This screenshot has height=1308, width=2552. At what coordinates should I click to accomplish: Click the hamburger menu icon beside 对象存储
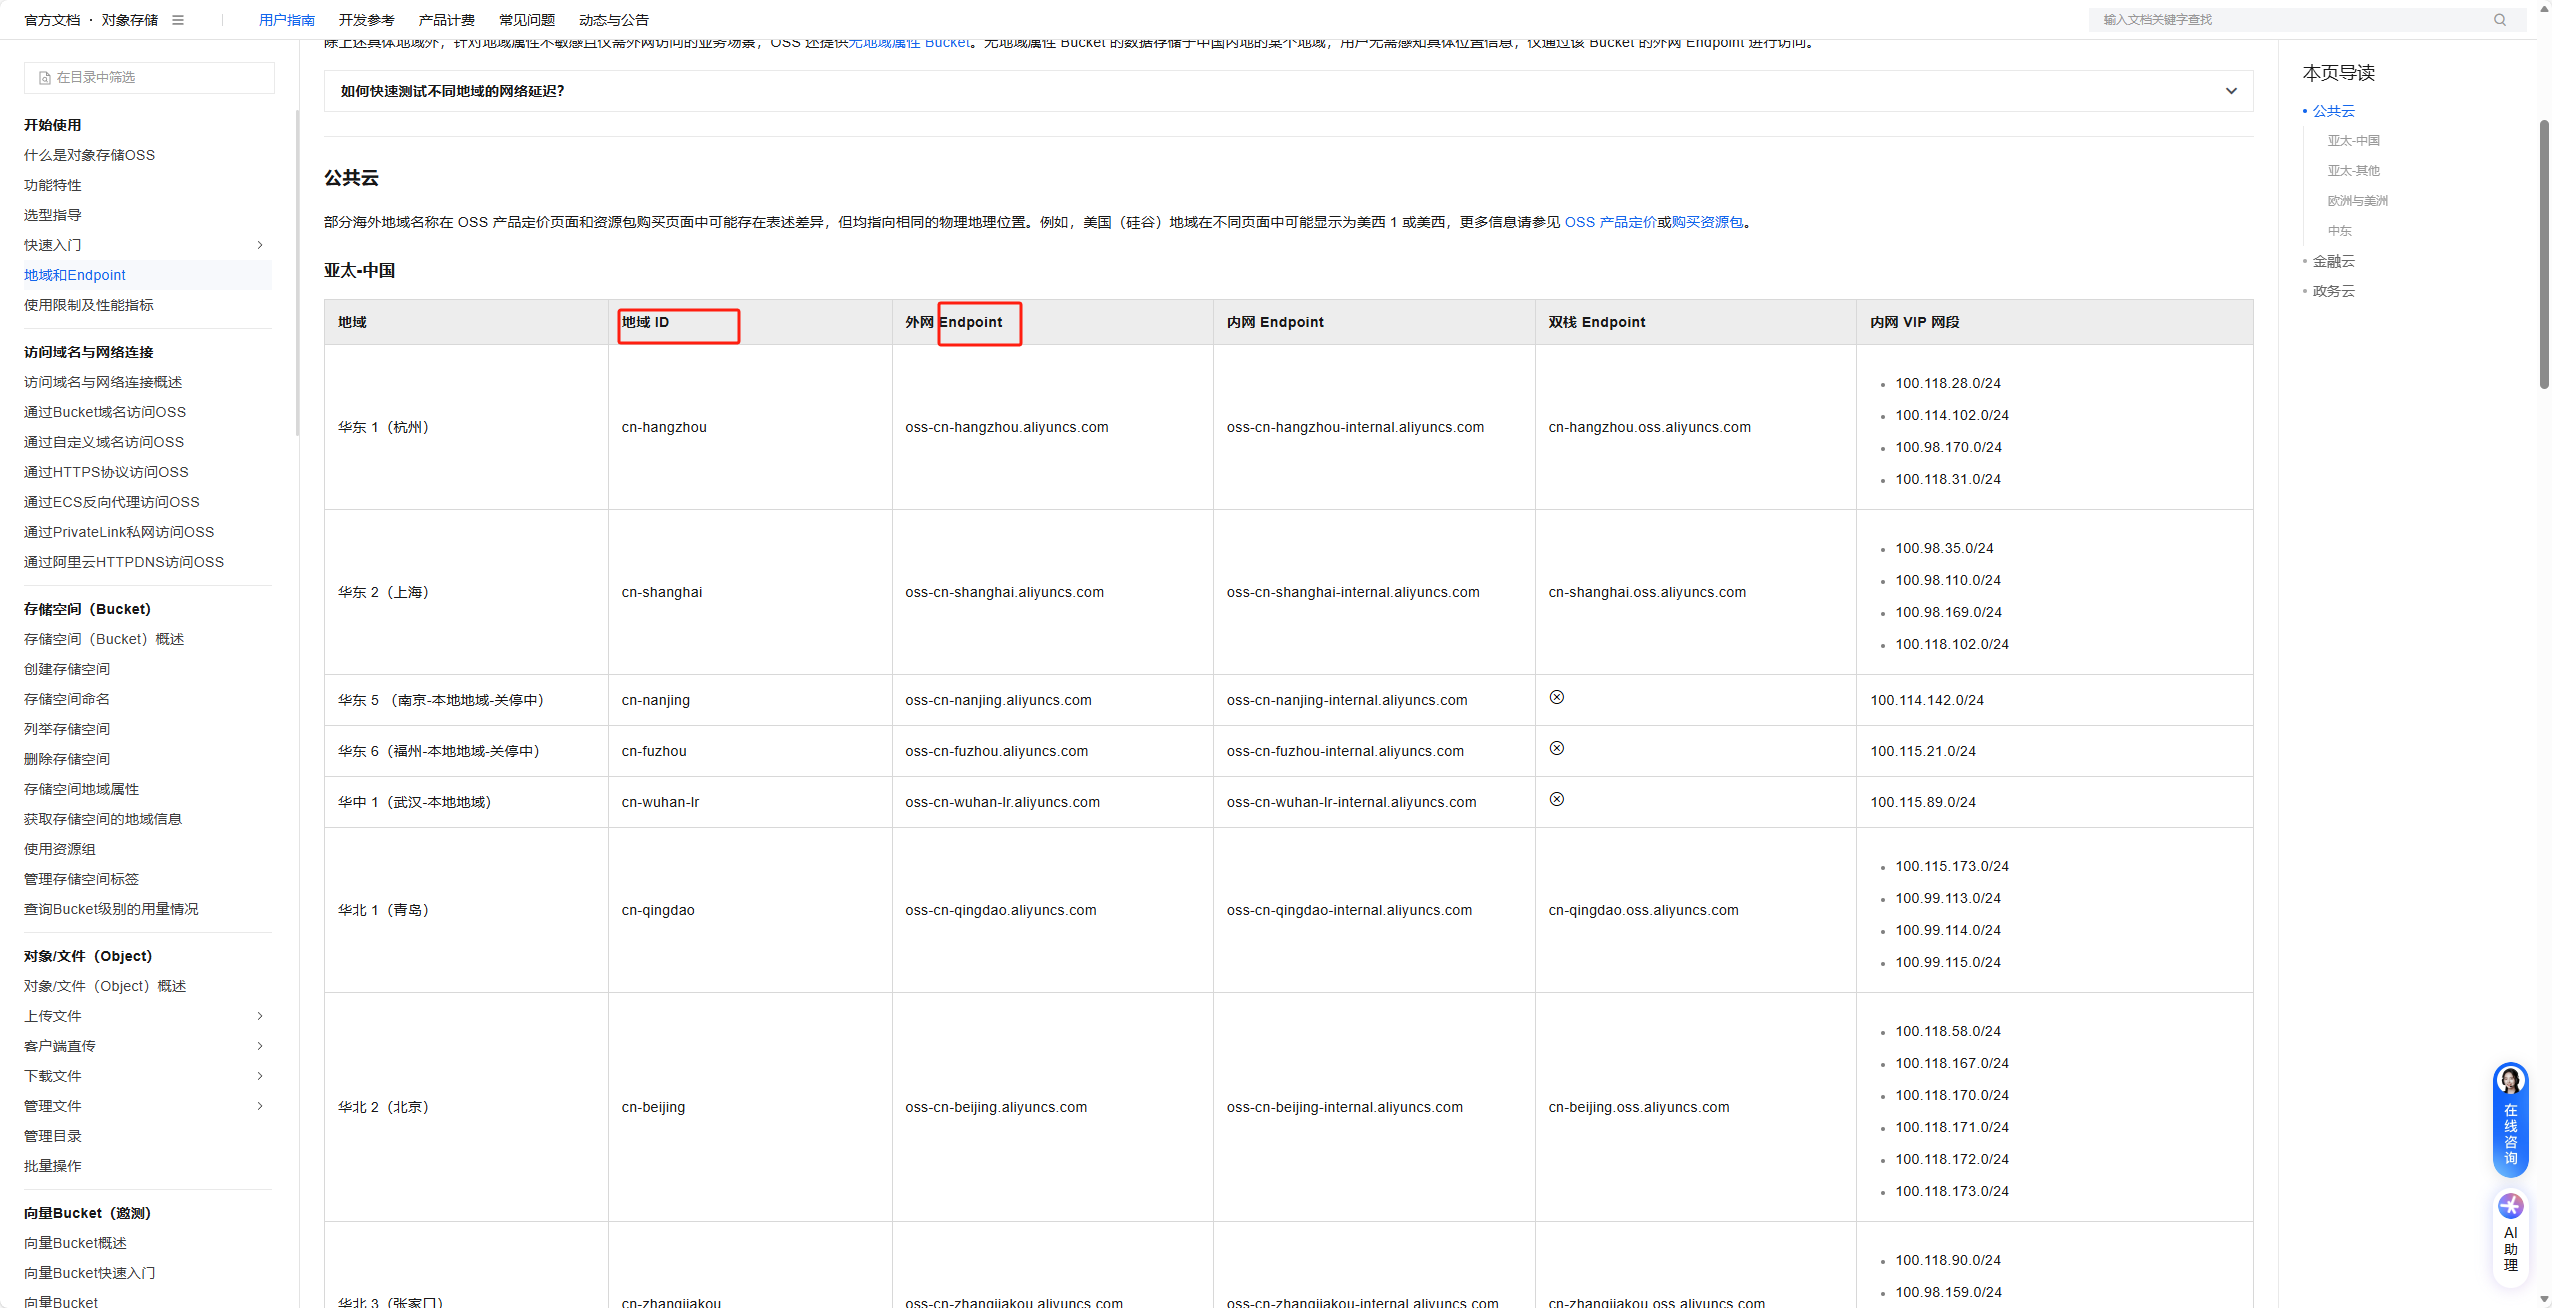(x=178, y=20)
